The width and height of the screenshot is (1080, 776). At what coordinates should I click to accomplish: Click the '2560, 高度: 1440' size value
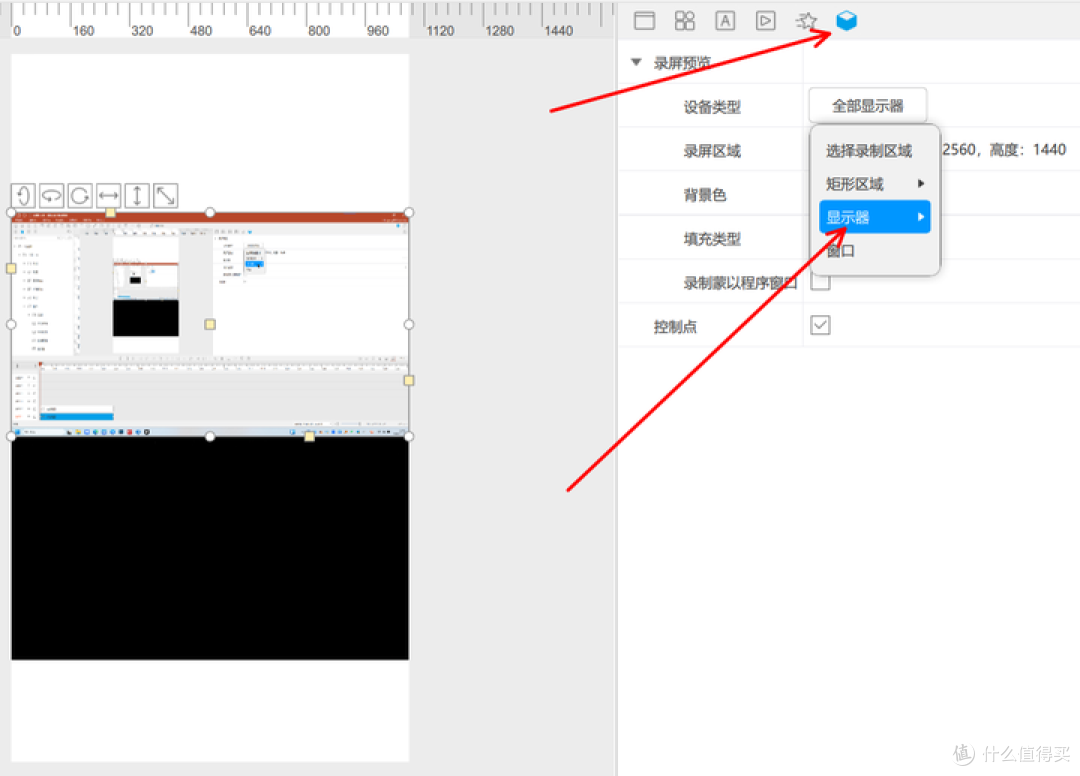coord(1004,149)
